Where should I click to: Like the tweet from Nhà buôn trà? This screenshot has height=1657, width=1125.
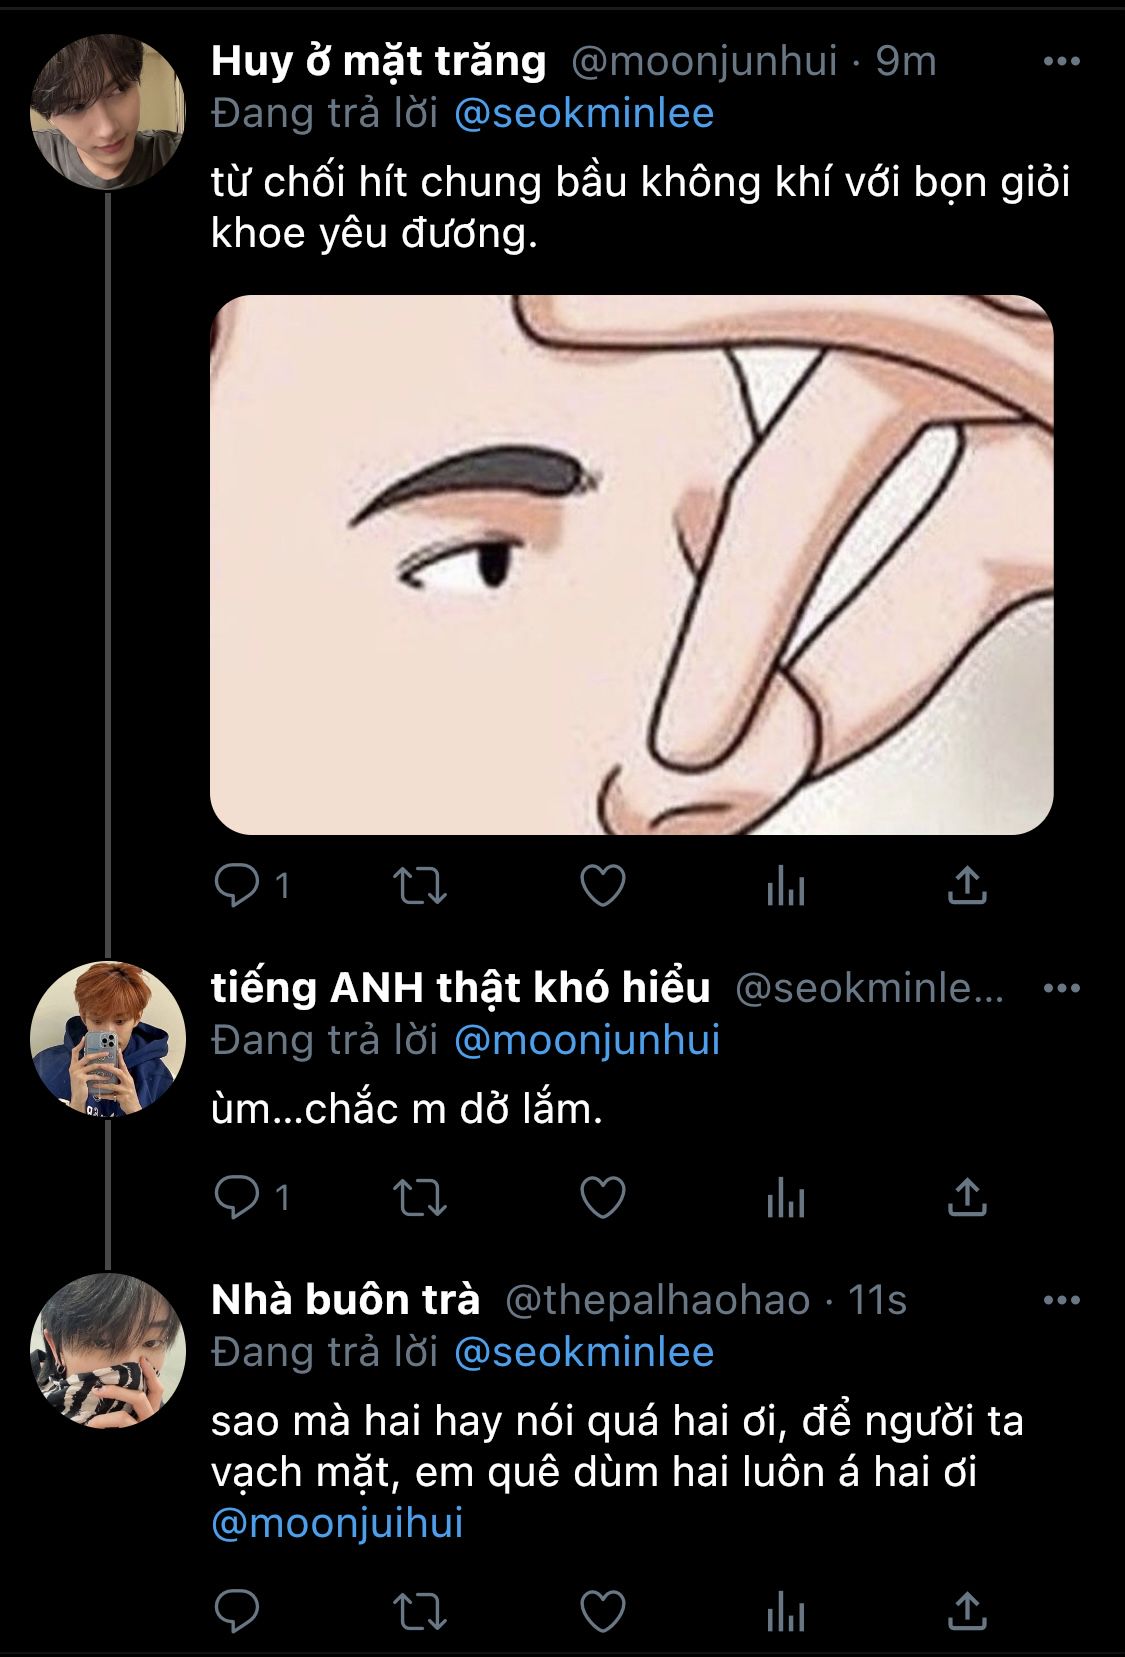603,1611
